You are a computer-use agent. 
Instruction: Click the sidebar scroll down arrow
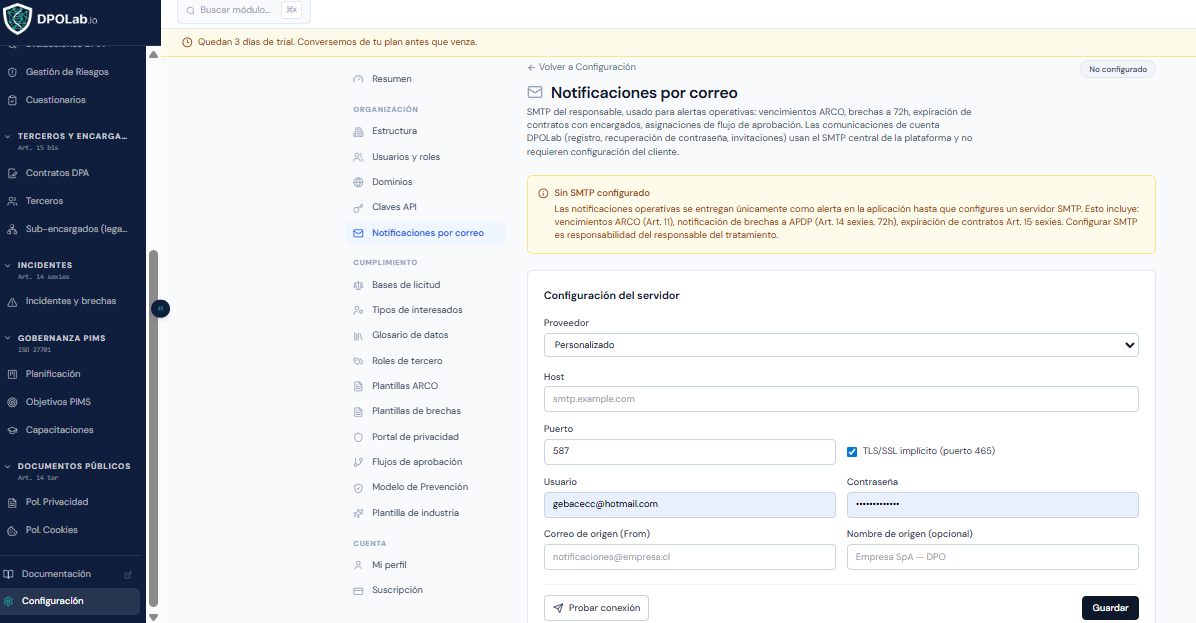click(x=153, y=617)
